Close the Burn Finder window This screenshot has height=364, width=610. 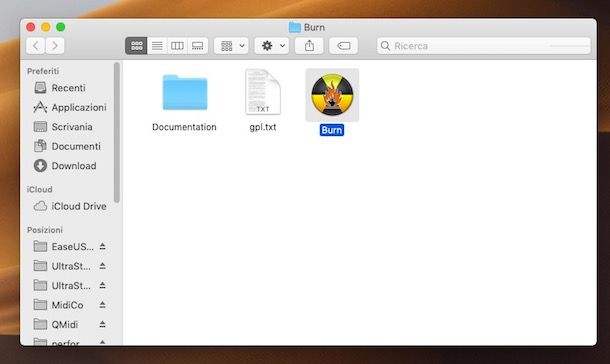(31, 27)
